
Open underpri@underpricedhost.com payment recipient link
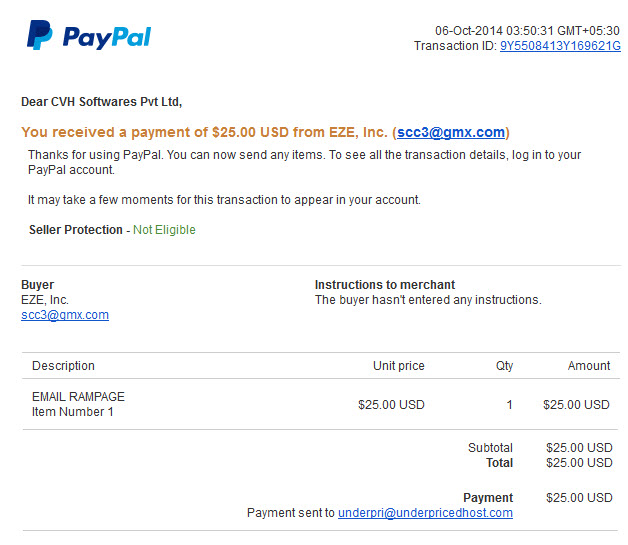click(425, 513)
